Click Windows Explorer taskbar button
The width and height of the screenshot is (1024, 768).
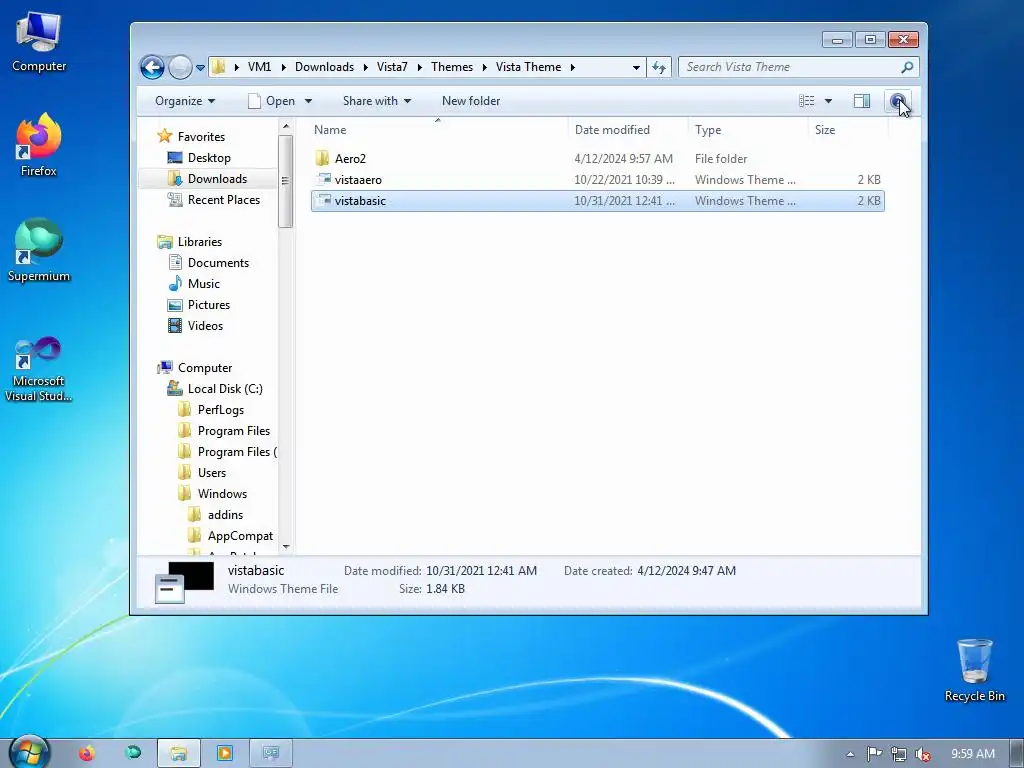pos(178,754)
